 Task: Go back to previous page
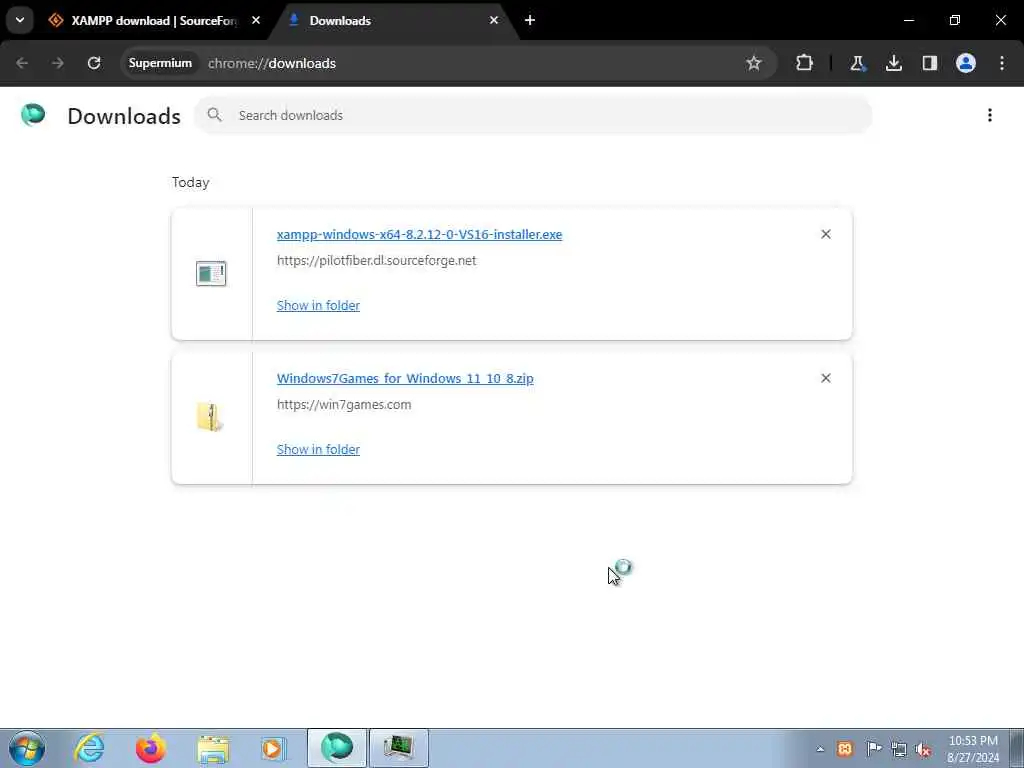click(x=22, y=63)
